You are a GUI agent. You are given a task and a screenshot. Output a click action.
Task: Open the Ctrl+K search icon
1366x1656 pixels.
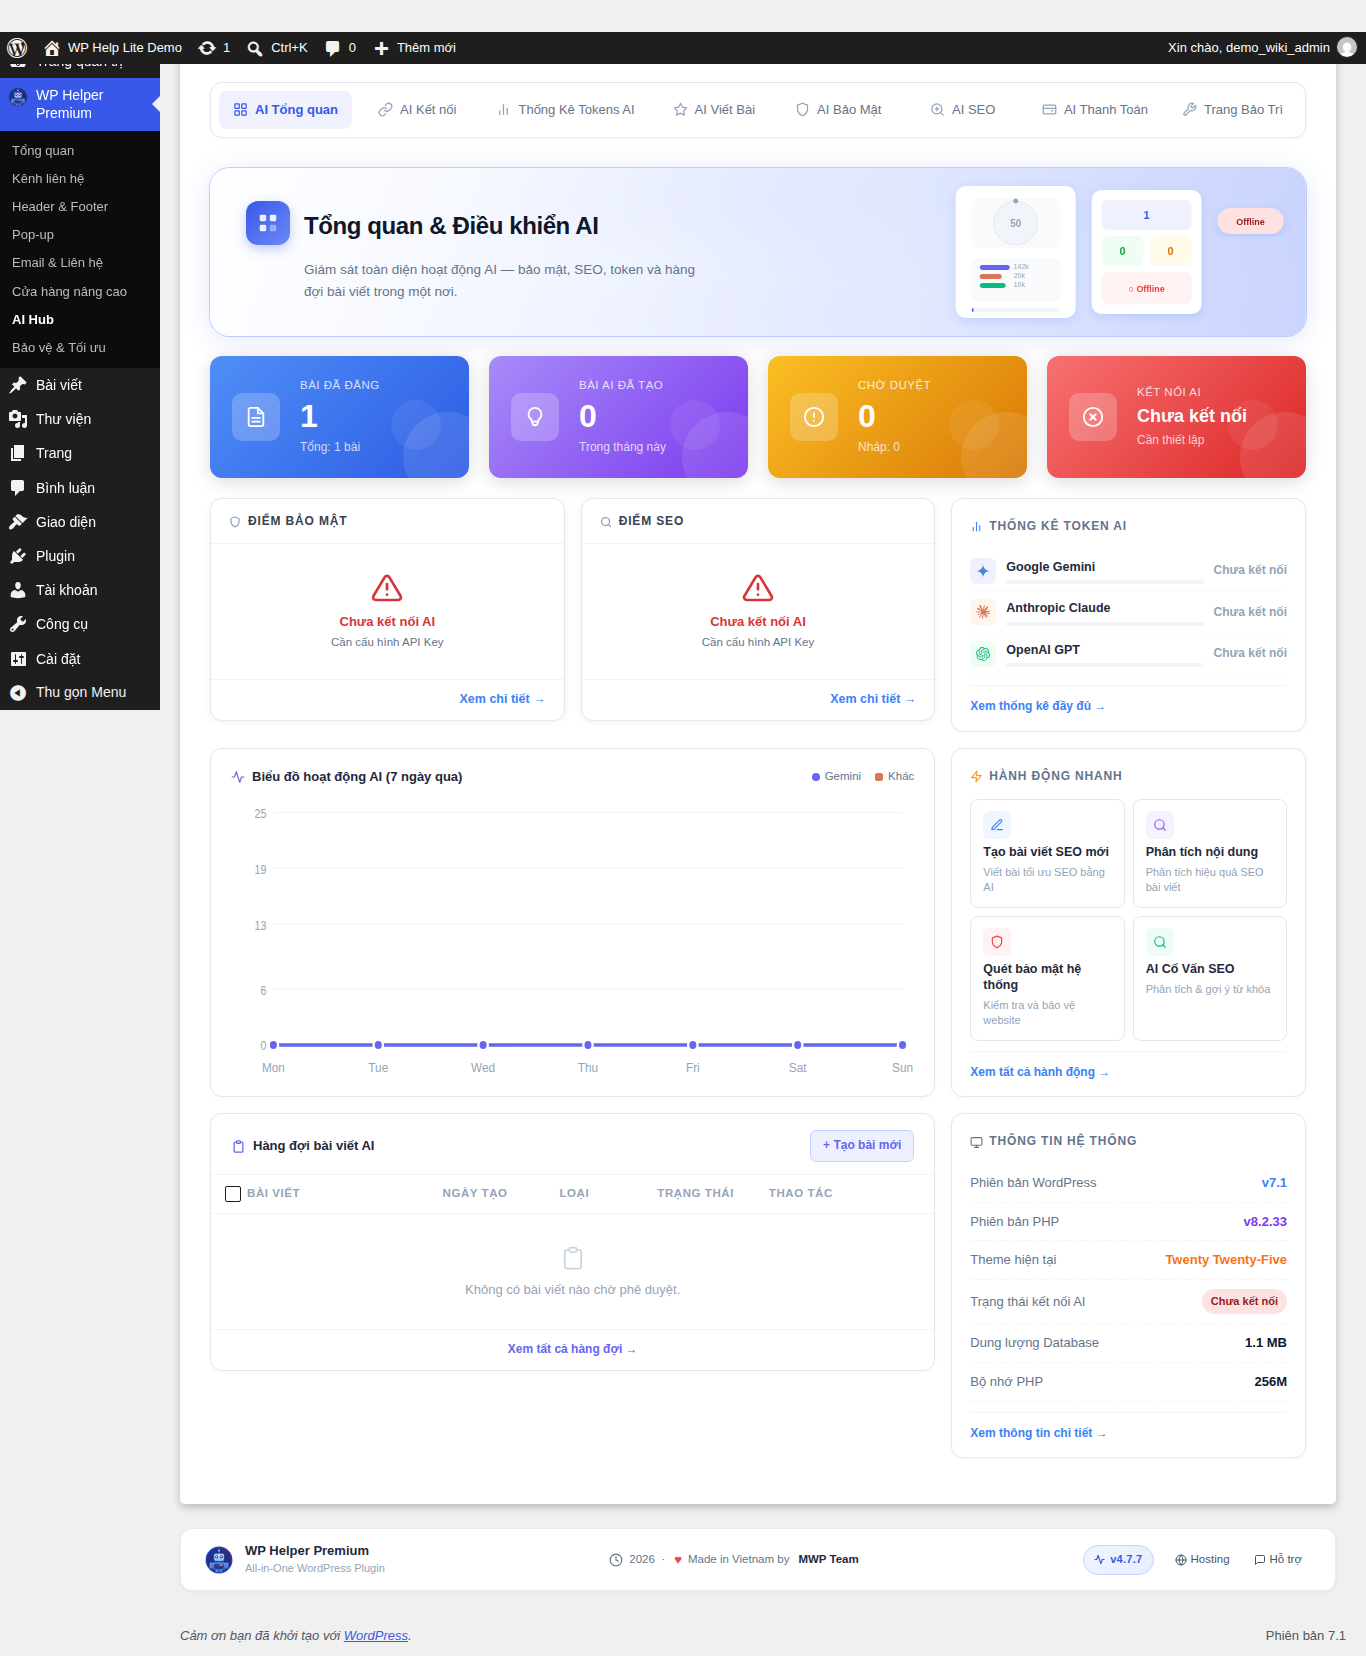pos(255,48)
